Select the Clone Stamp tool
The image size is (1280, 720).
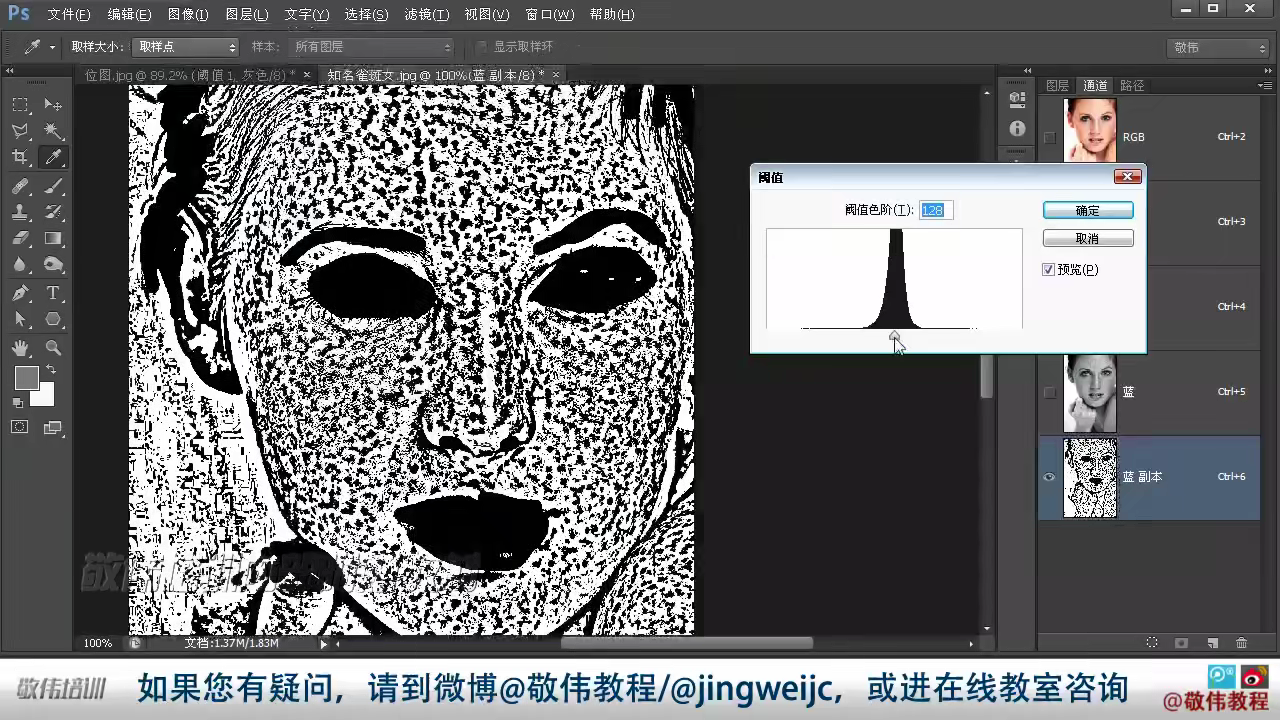coord(20,212)
